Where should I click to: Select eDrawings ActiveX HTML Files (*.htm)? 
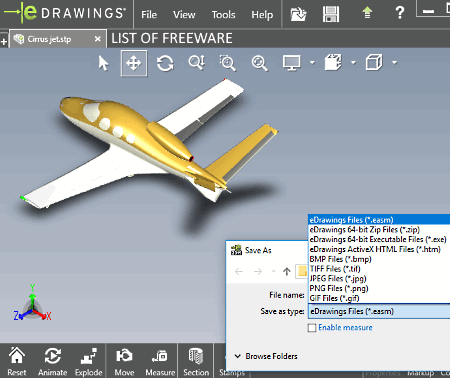379,249
